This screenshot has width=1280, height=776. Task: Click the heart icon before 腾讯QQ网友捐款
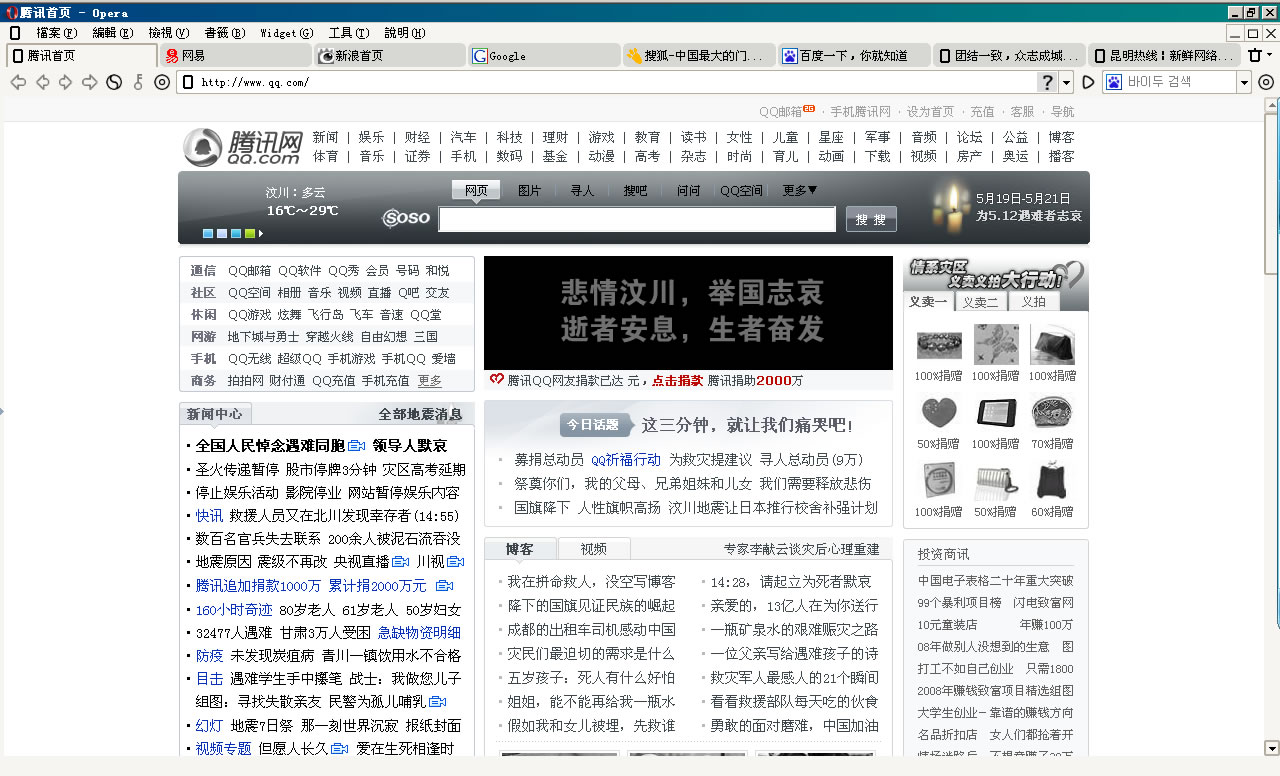coord(496,379)
